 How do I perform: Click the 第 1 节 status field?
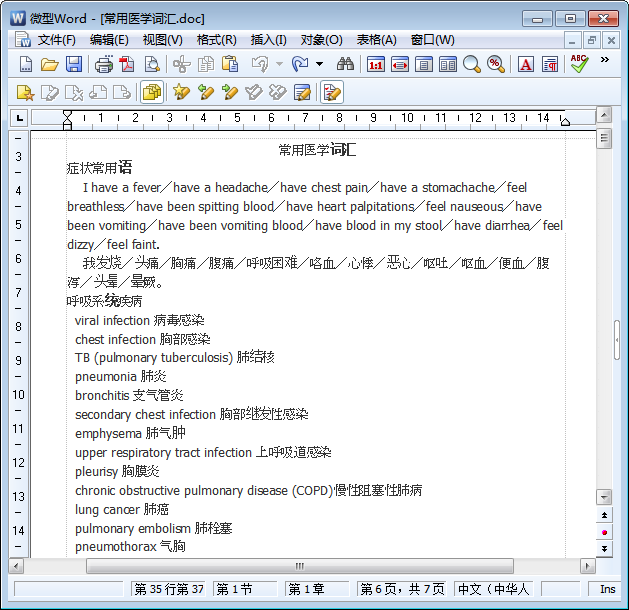245,589
